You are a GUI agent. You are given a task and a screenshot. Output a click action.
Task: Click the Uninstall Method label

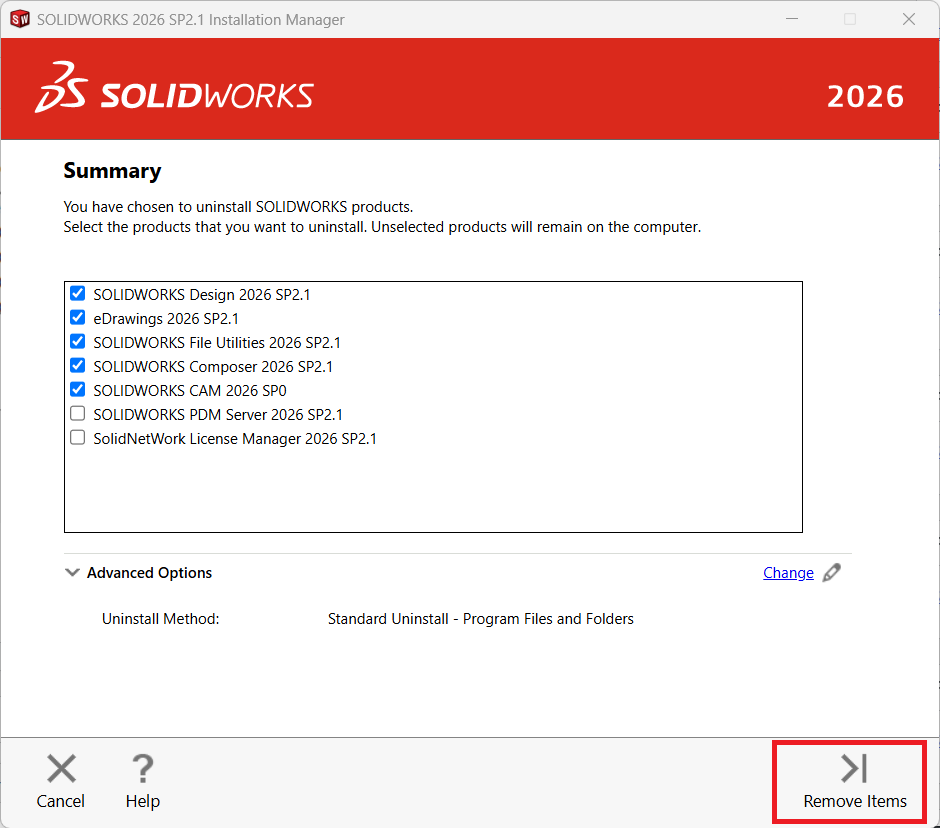click(x=161, y=619)
